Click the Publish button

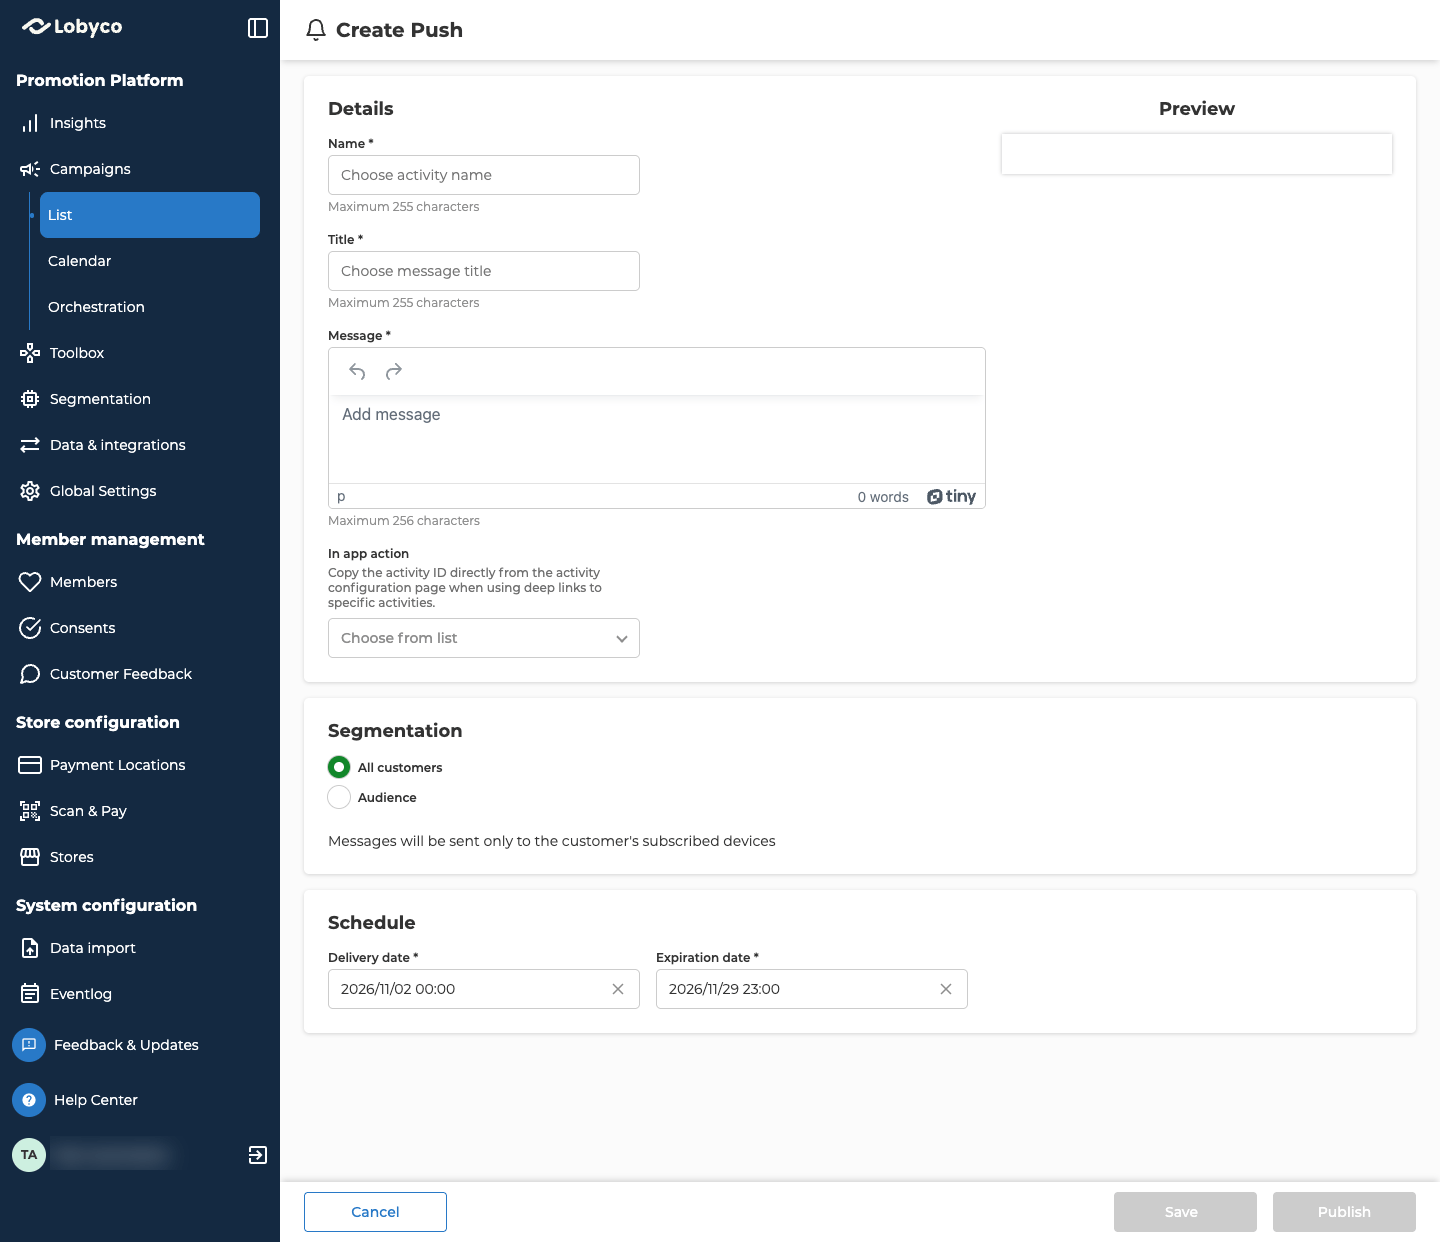point(1344,1212)
